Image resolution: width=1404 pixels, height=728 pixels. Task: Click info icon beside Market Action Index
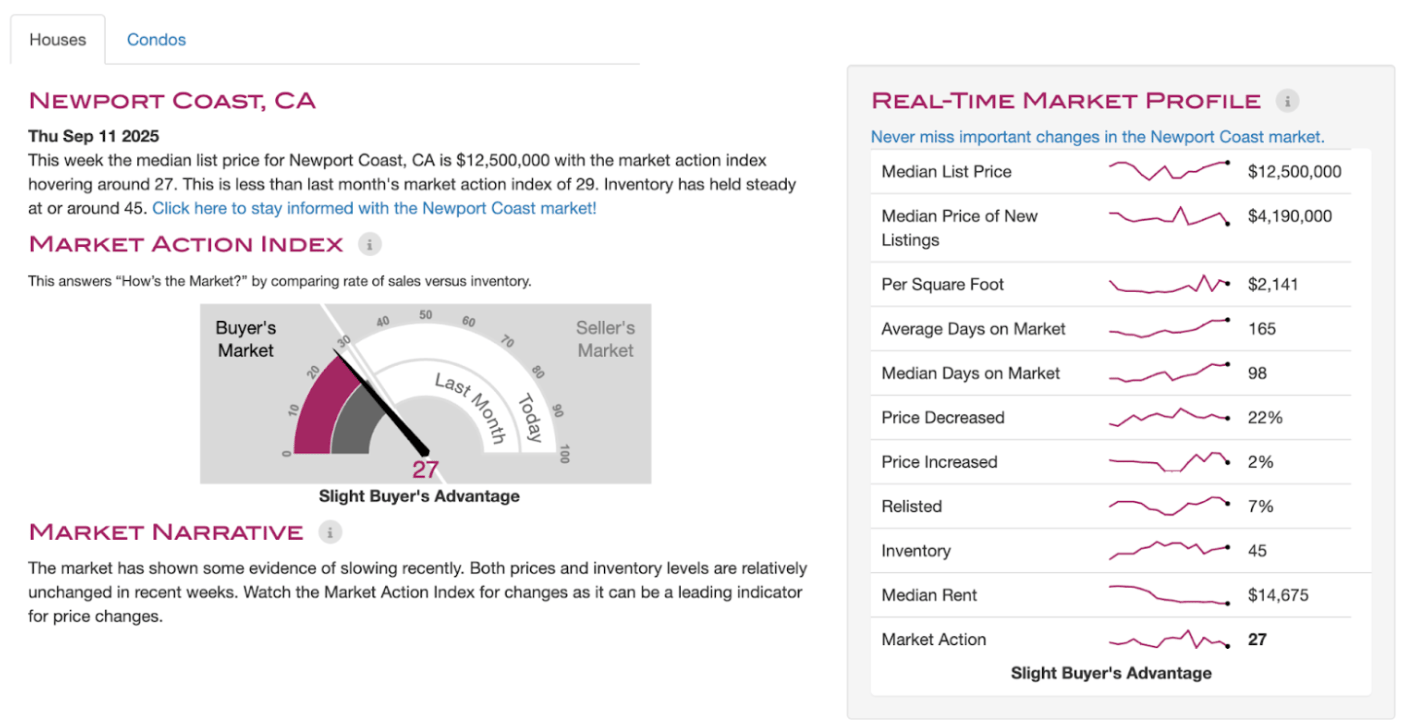click(x=369, y=244)
